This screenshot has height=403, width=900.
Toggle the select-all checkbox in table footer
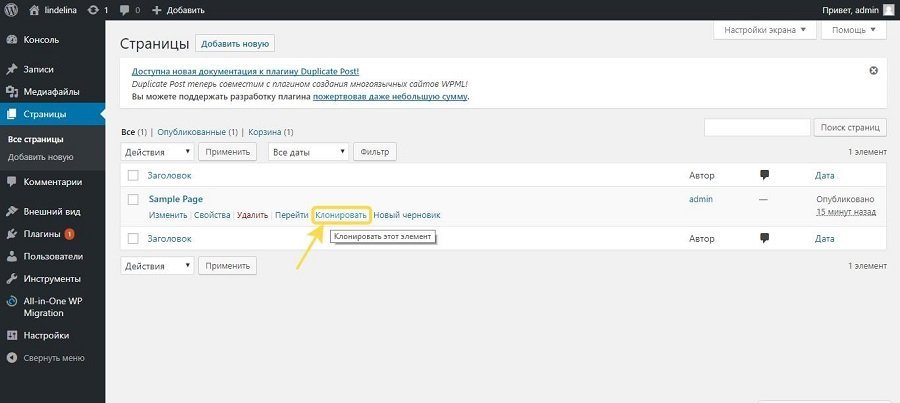tap(133, 238)
